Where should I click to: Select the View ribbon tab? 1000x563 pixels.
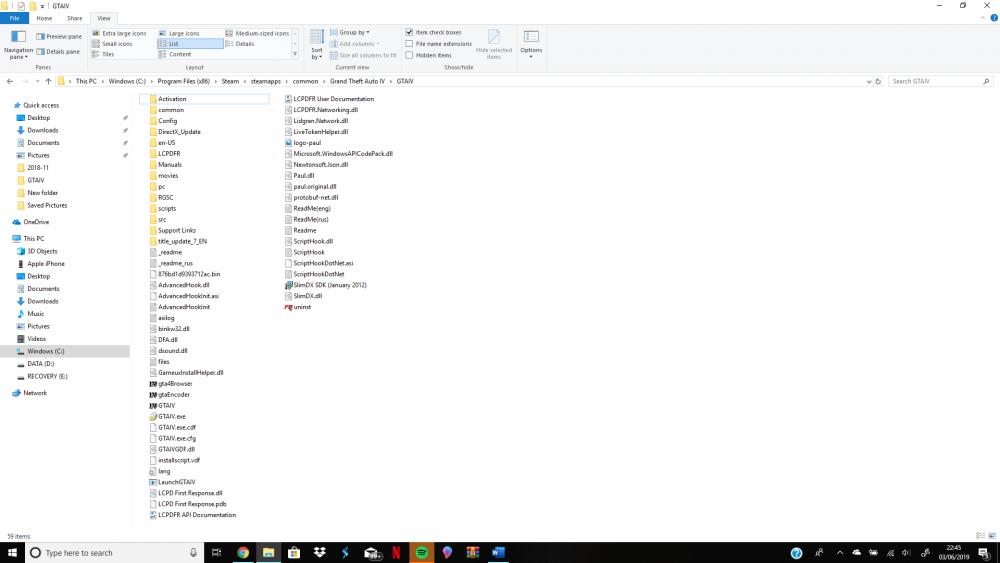pos(103,18)
